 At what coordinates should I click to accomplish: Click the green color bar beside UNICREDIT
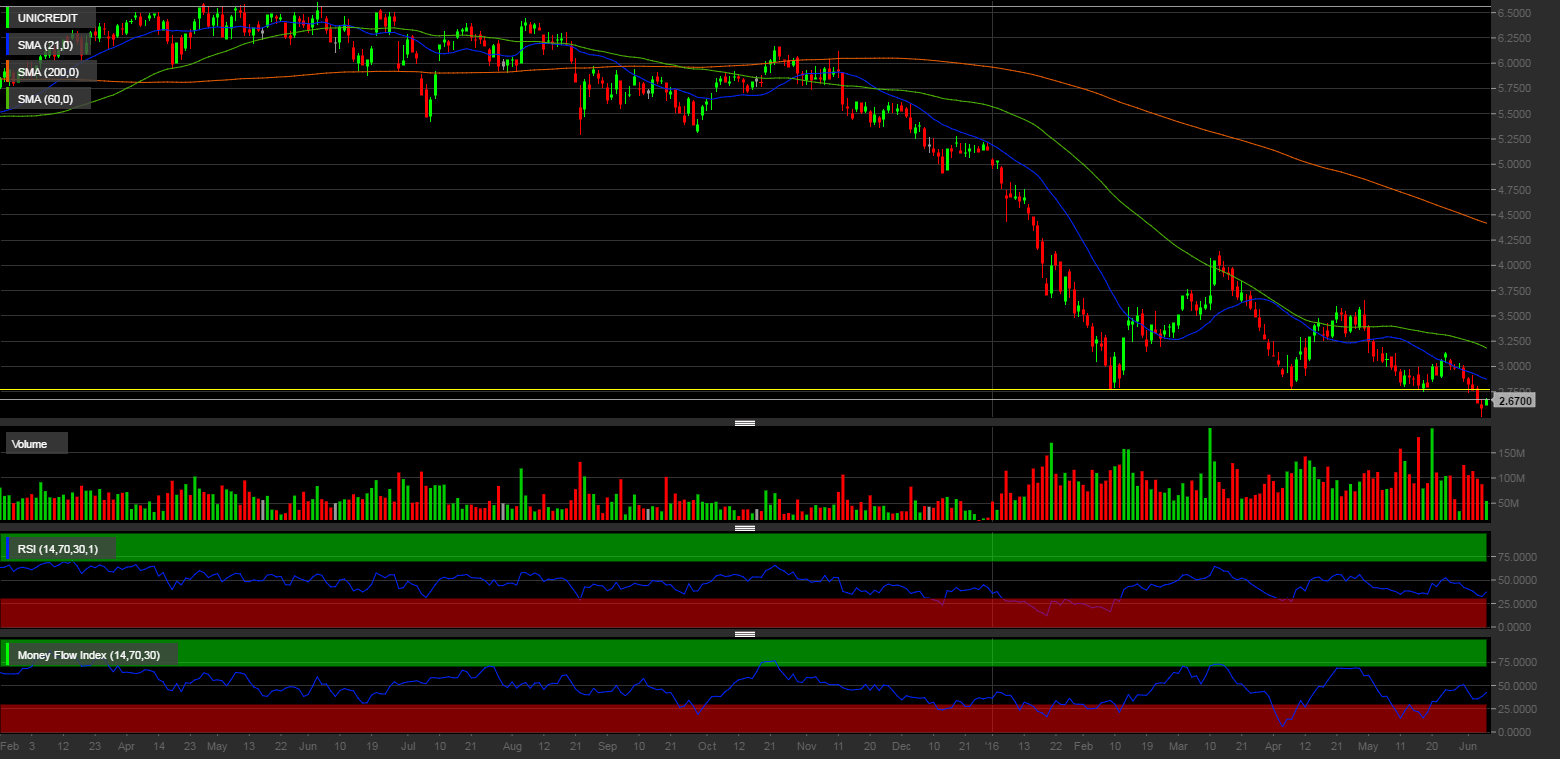[x=10, y=18]
